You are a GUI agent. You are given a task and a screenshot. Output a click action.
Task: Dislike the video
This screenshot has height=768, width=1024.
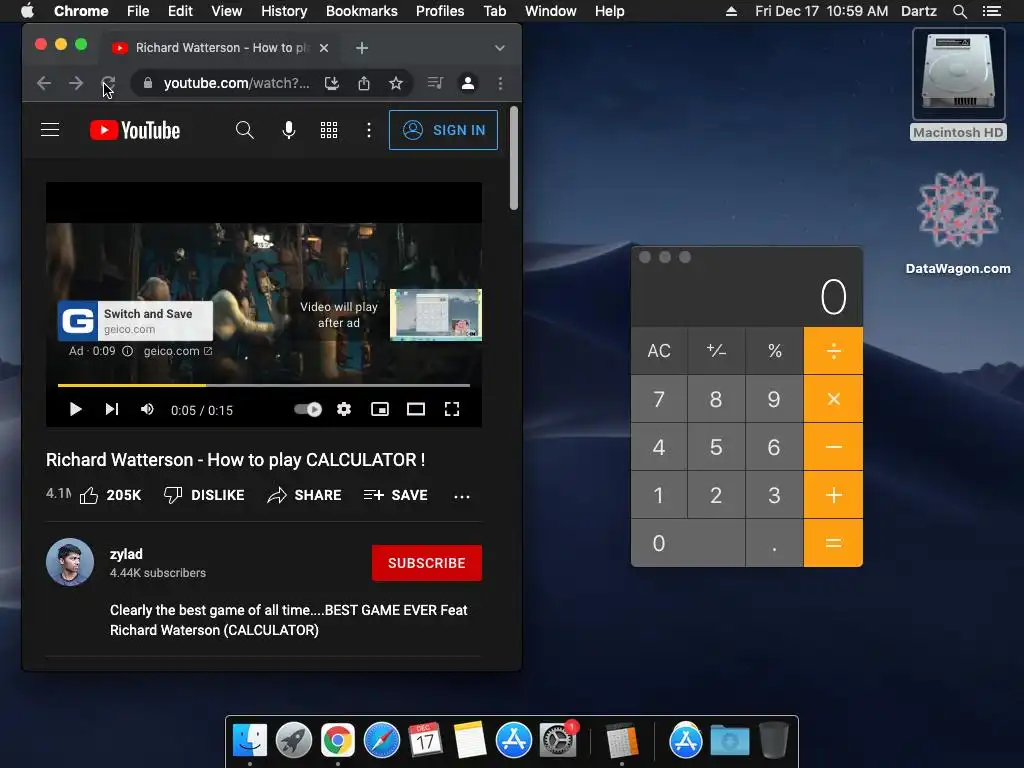pyautogui.click(x=204, y=495)
